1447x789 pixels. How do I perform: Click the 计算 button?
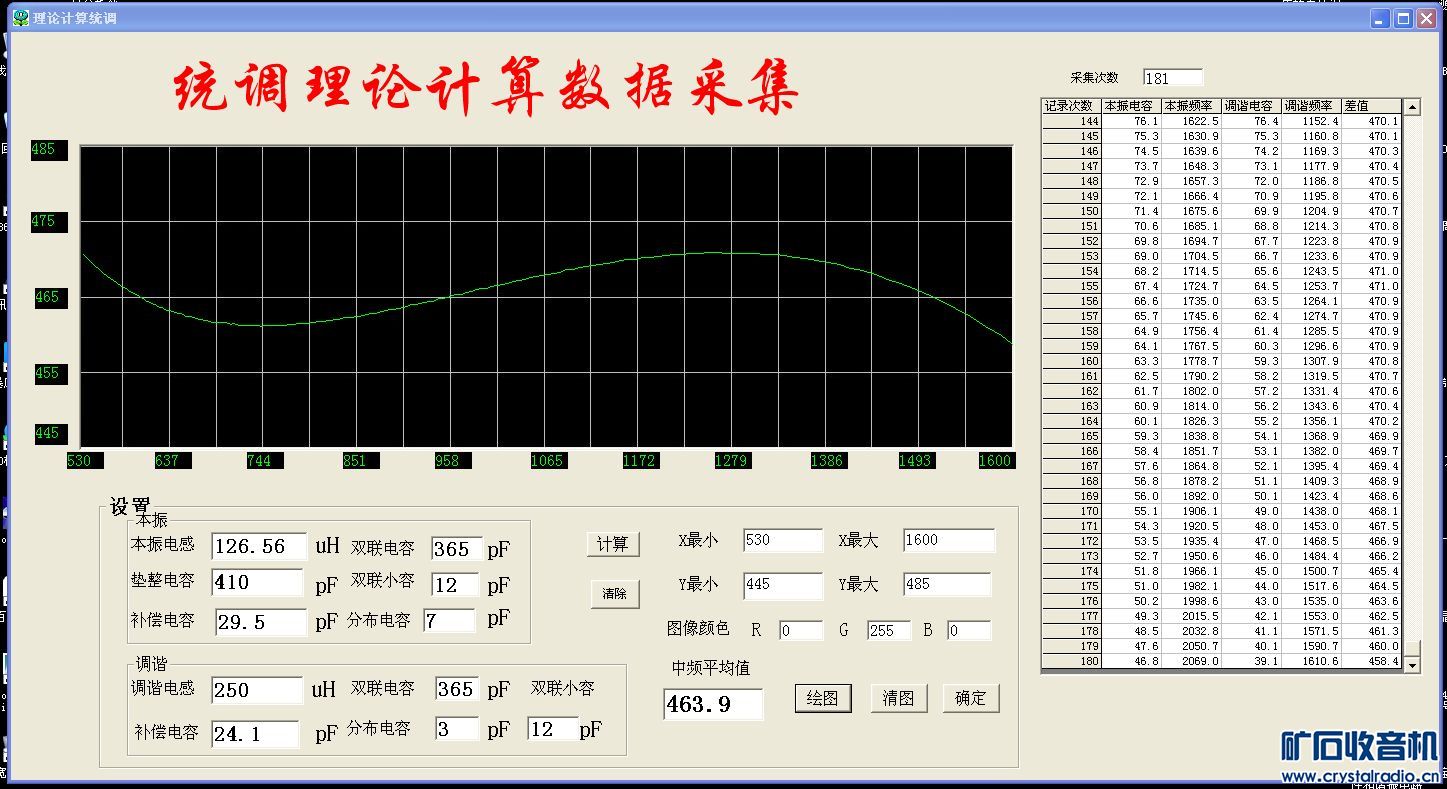point(612,544)
